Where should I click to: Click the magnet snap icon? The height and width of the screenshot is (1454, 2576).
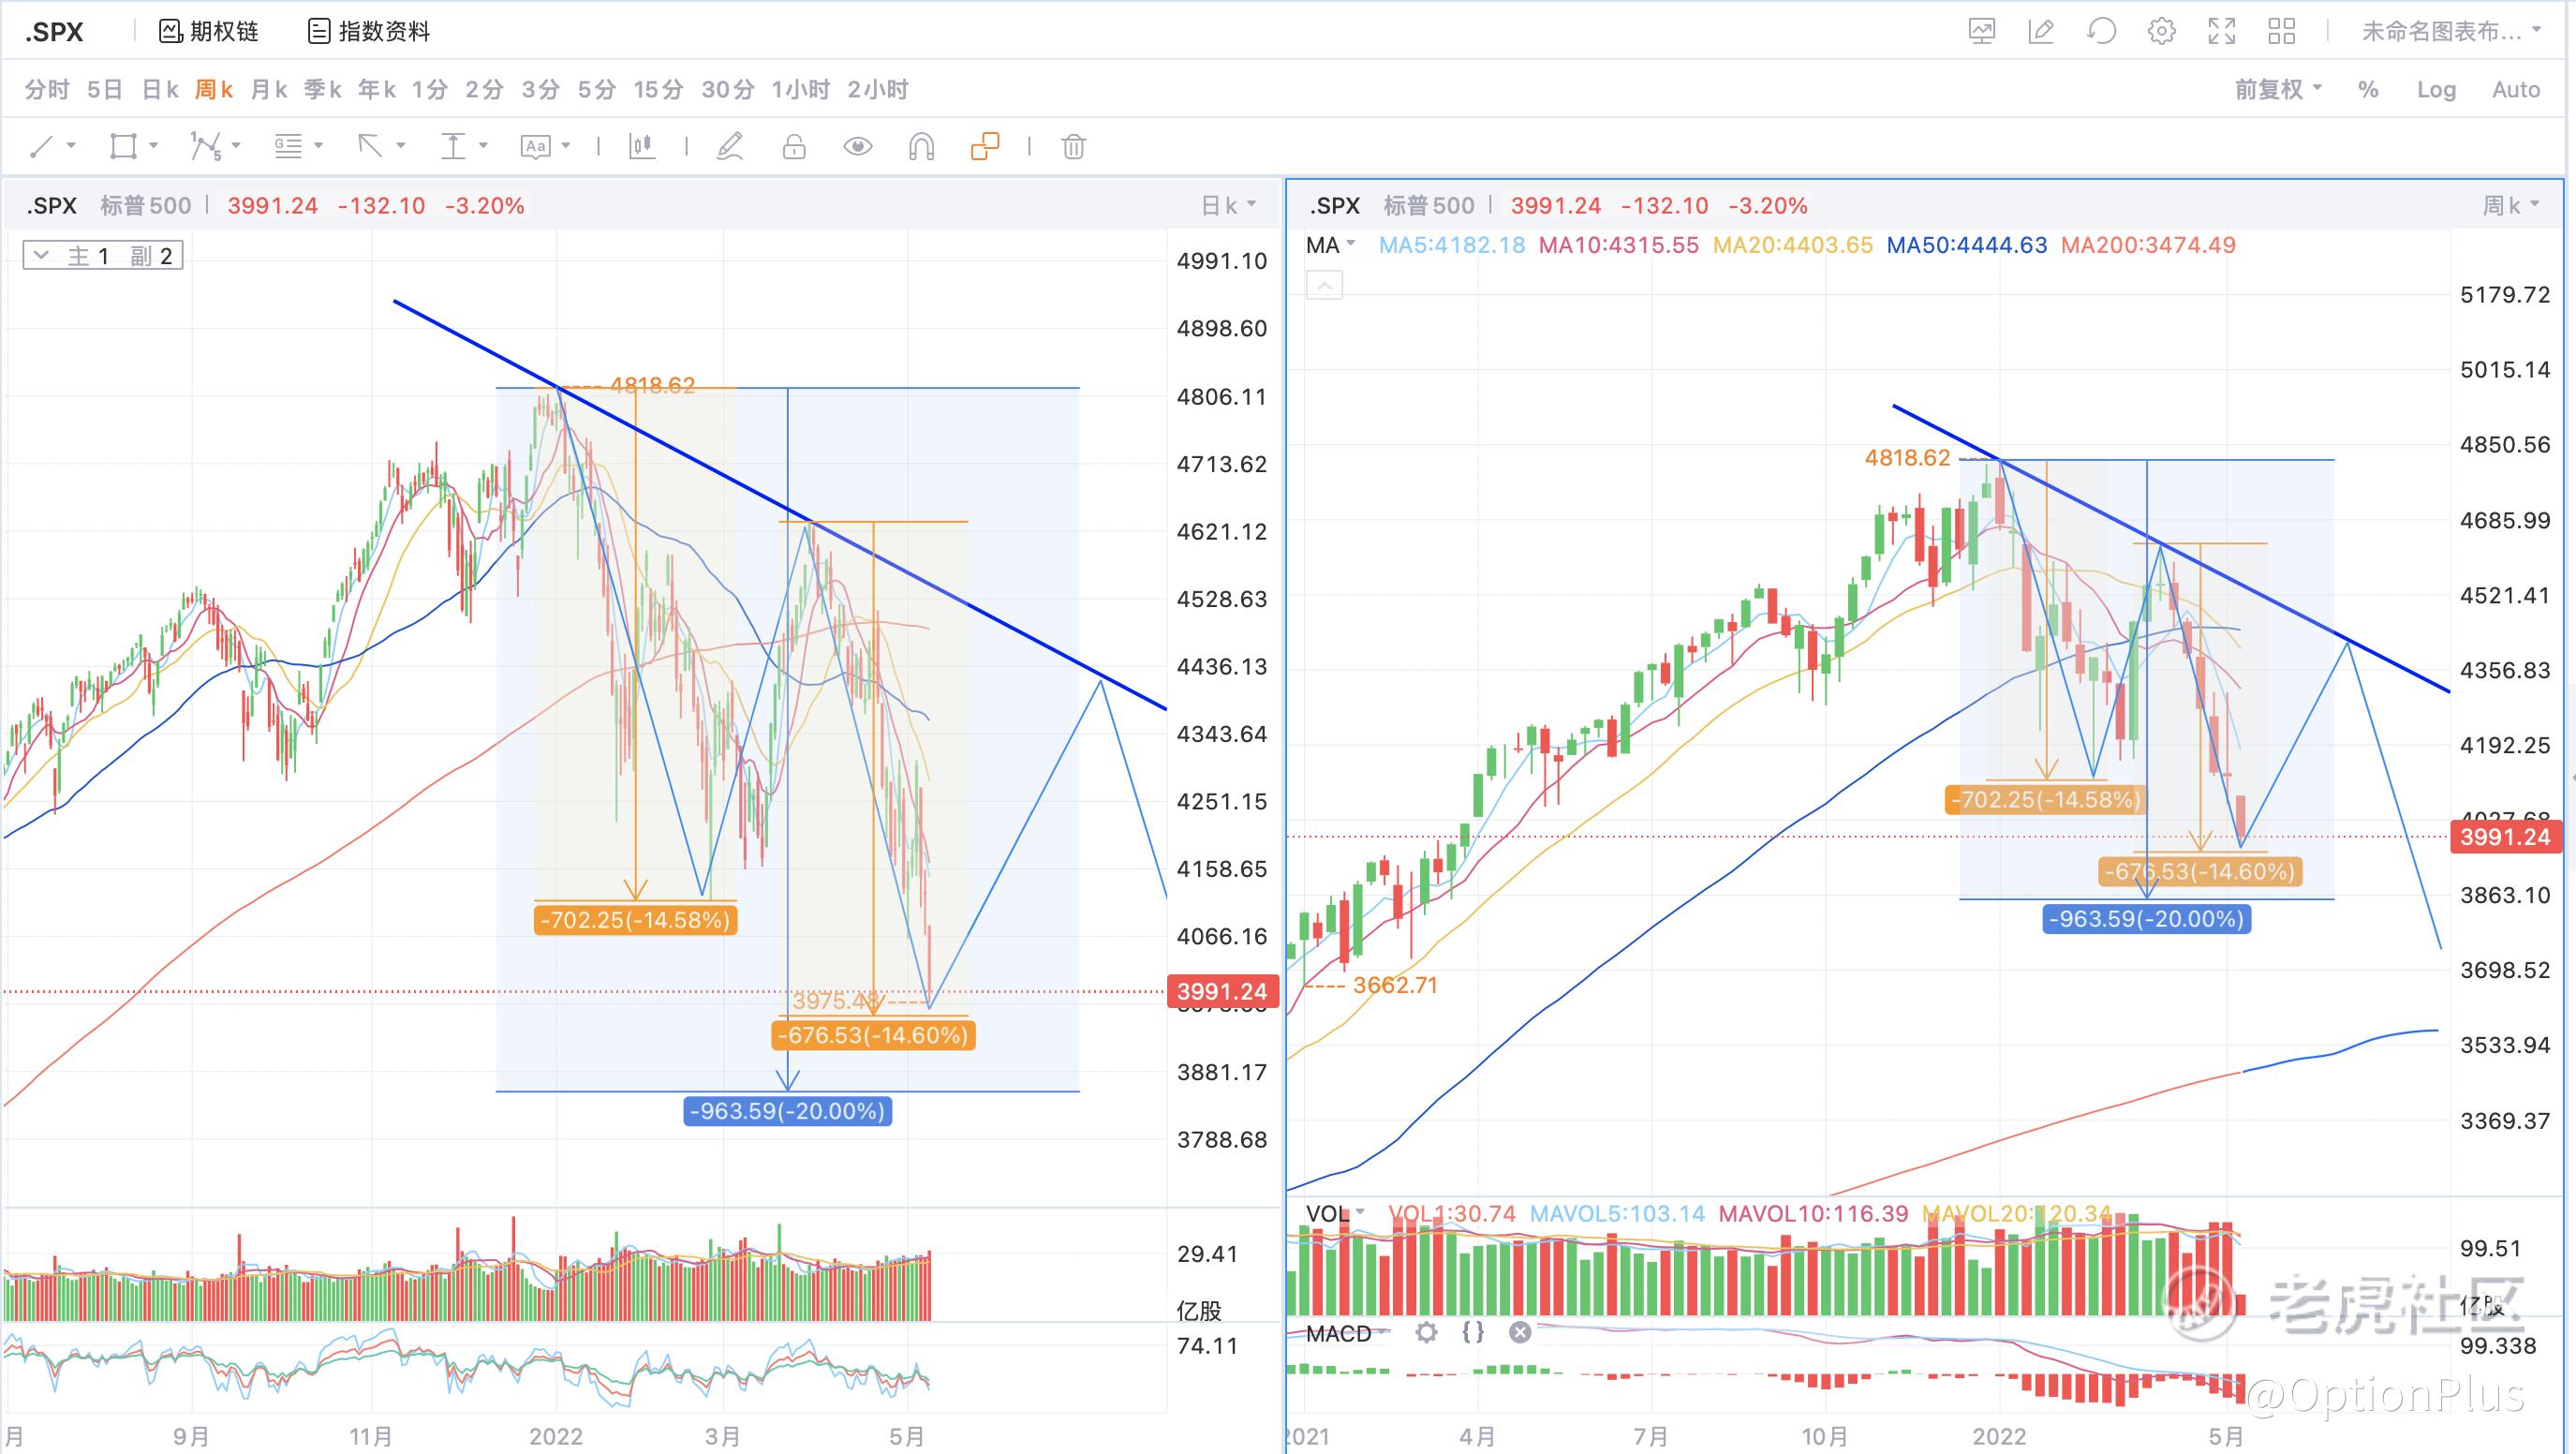pos(921,147)
